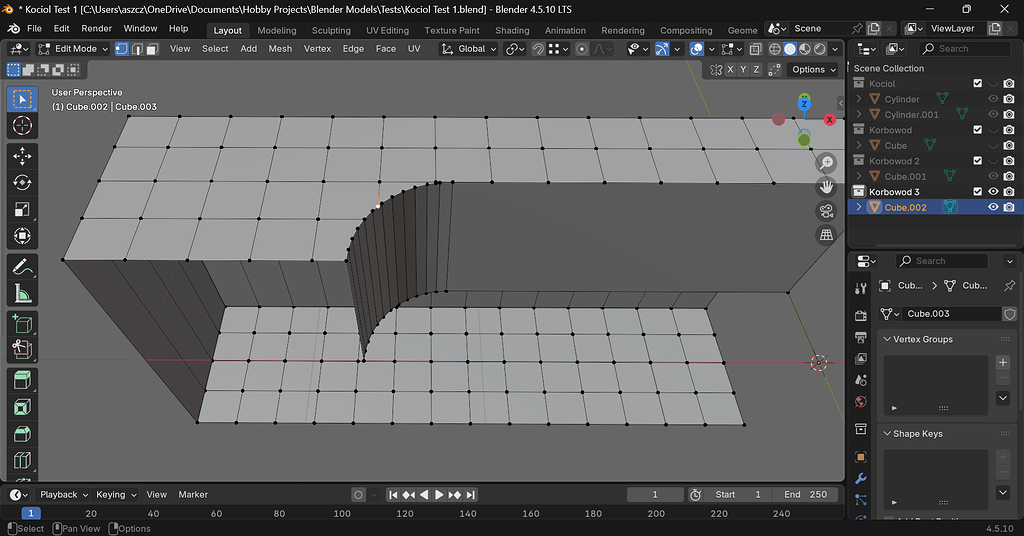Pick the Transform tool

[22, 236]
